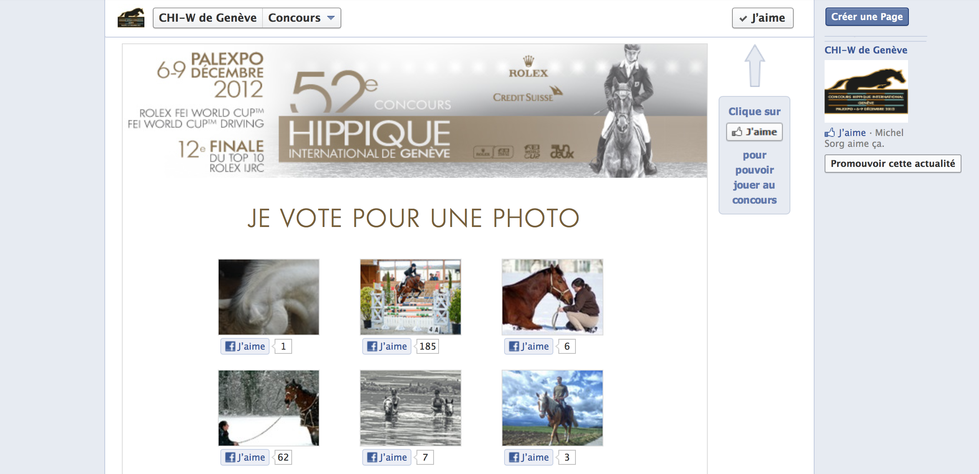Like the snowy lunging photo with 62 votes
This screenshot has width=979, height=474.
click(x=245, y=457)
